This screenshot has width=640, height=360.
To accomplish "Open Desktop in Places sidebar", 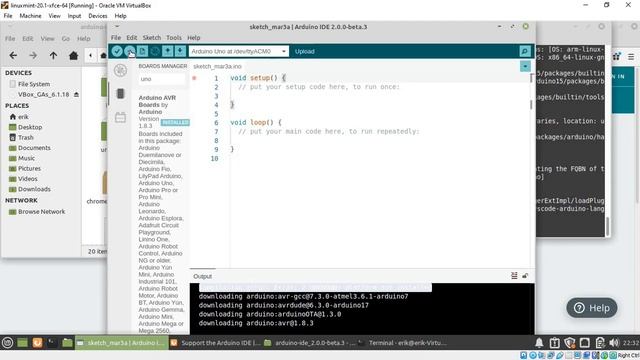I will [x=30, y=127].
